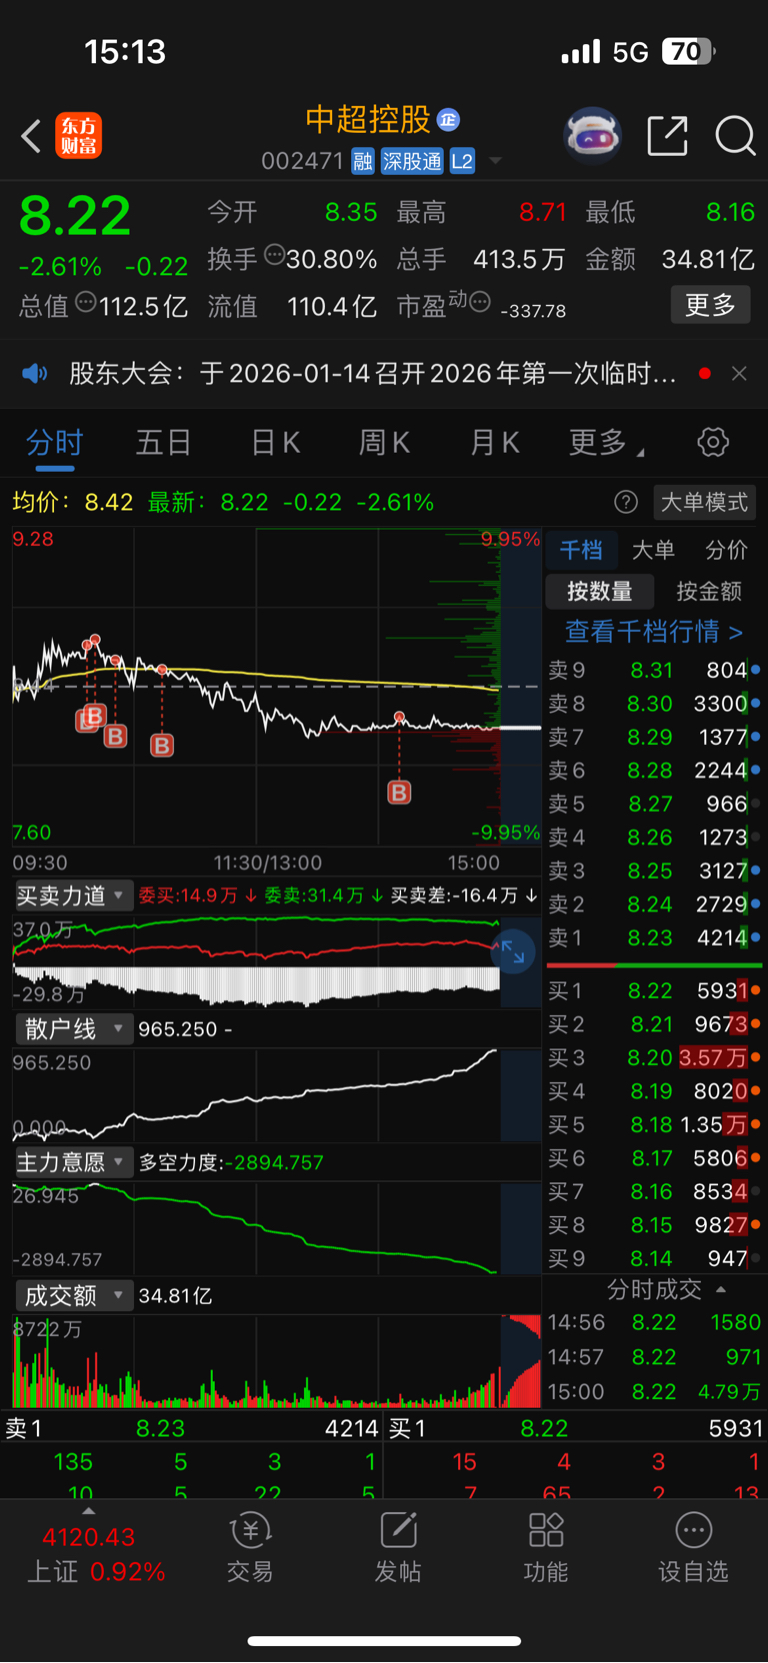The image size is (768, 1663).
Task: Switch to 周K chart tab
Action: 384,442
